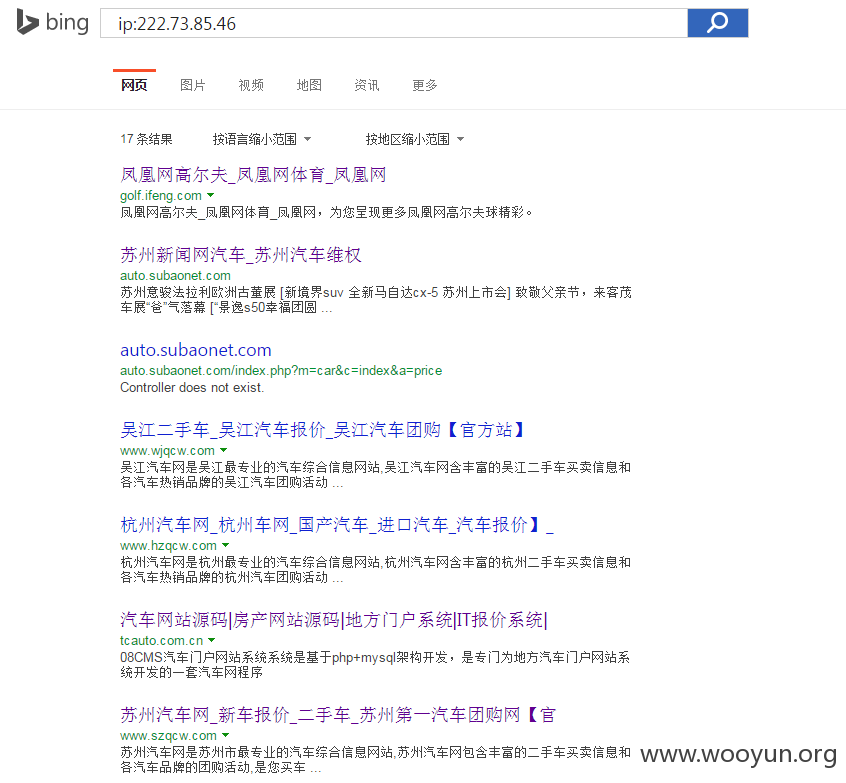Select the 网页 tab
Screen dimensions: 846x783
coord(134,85)
